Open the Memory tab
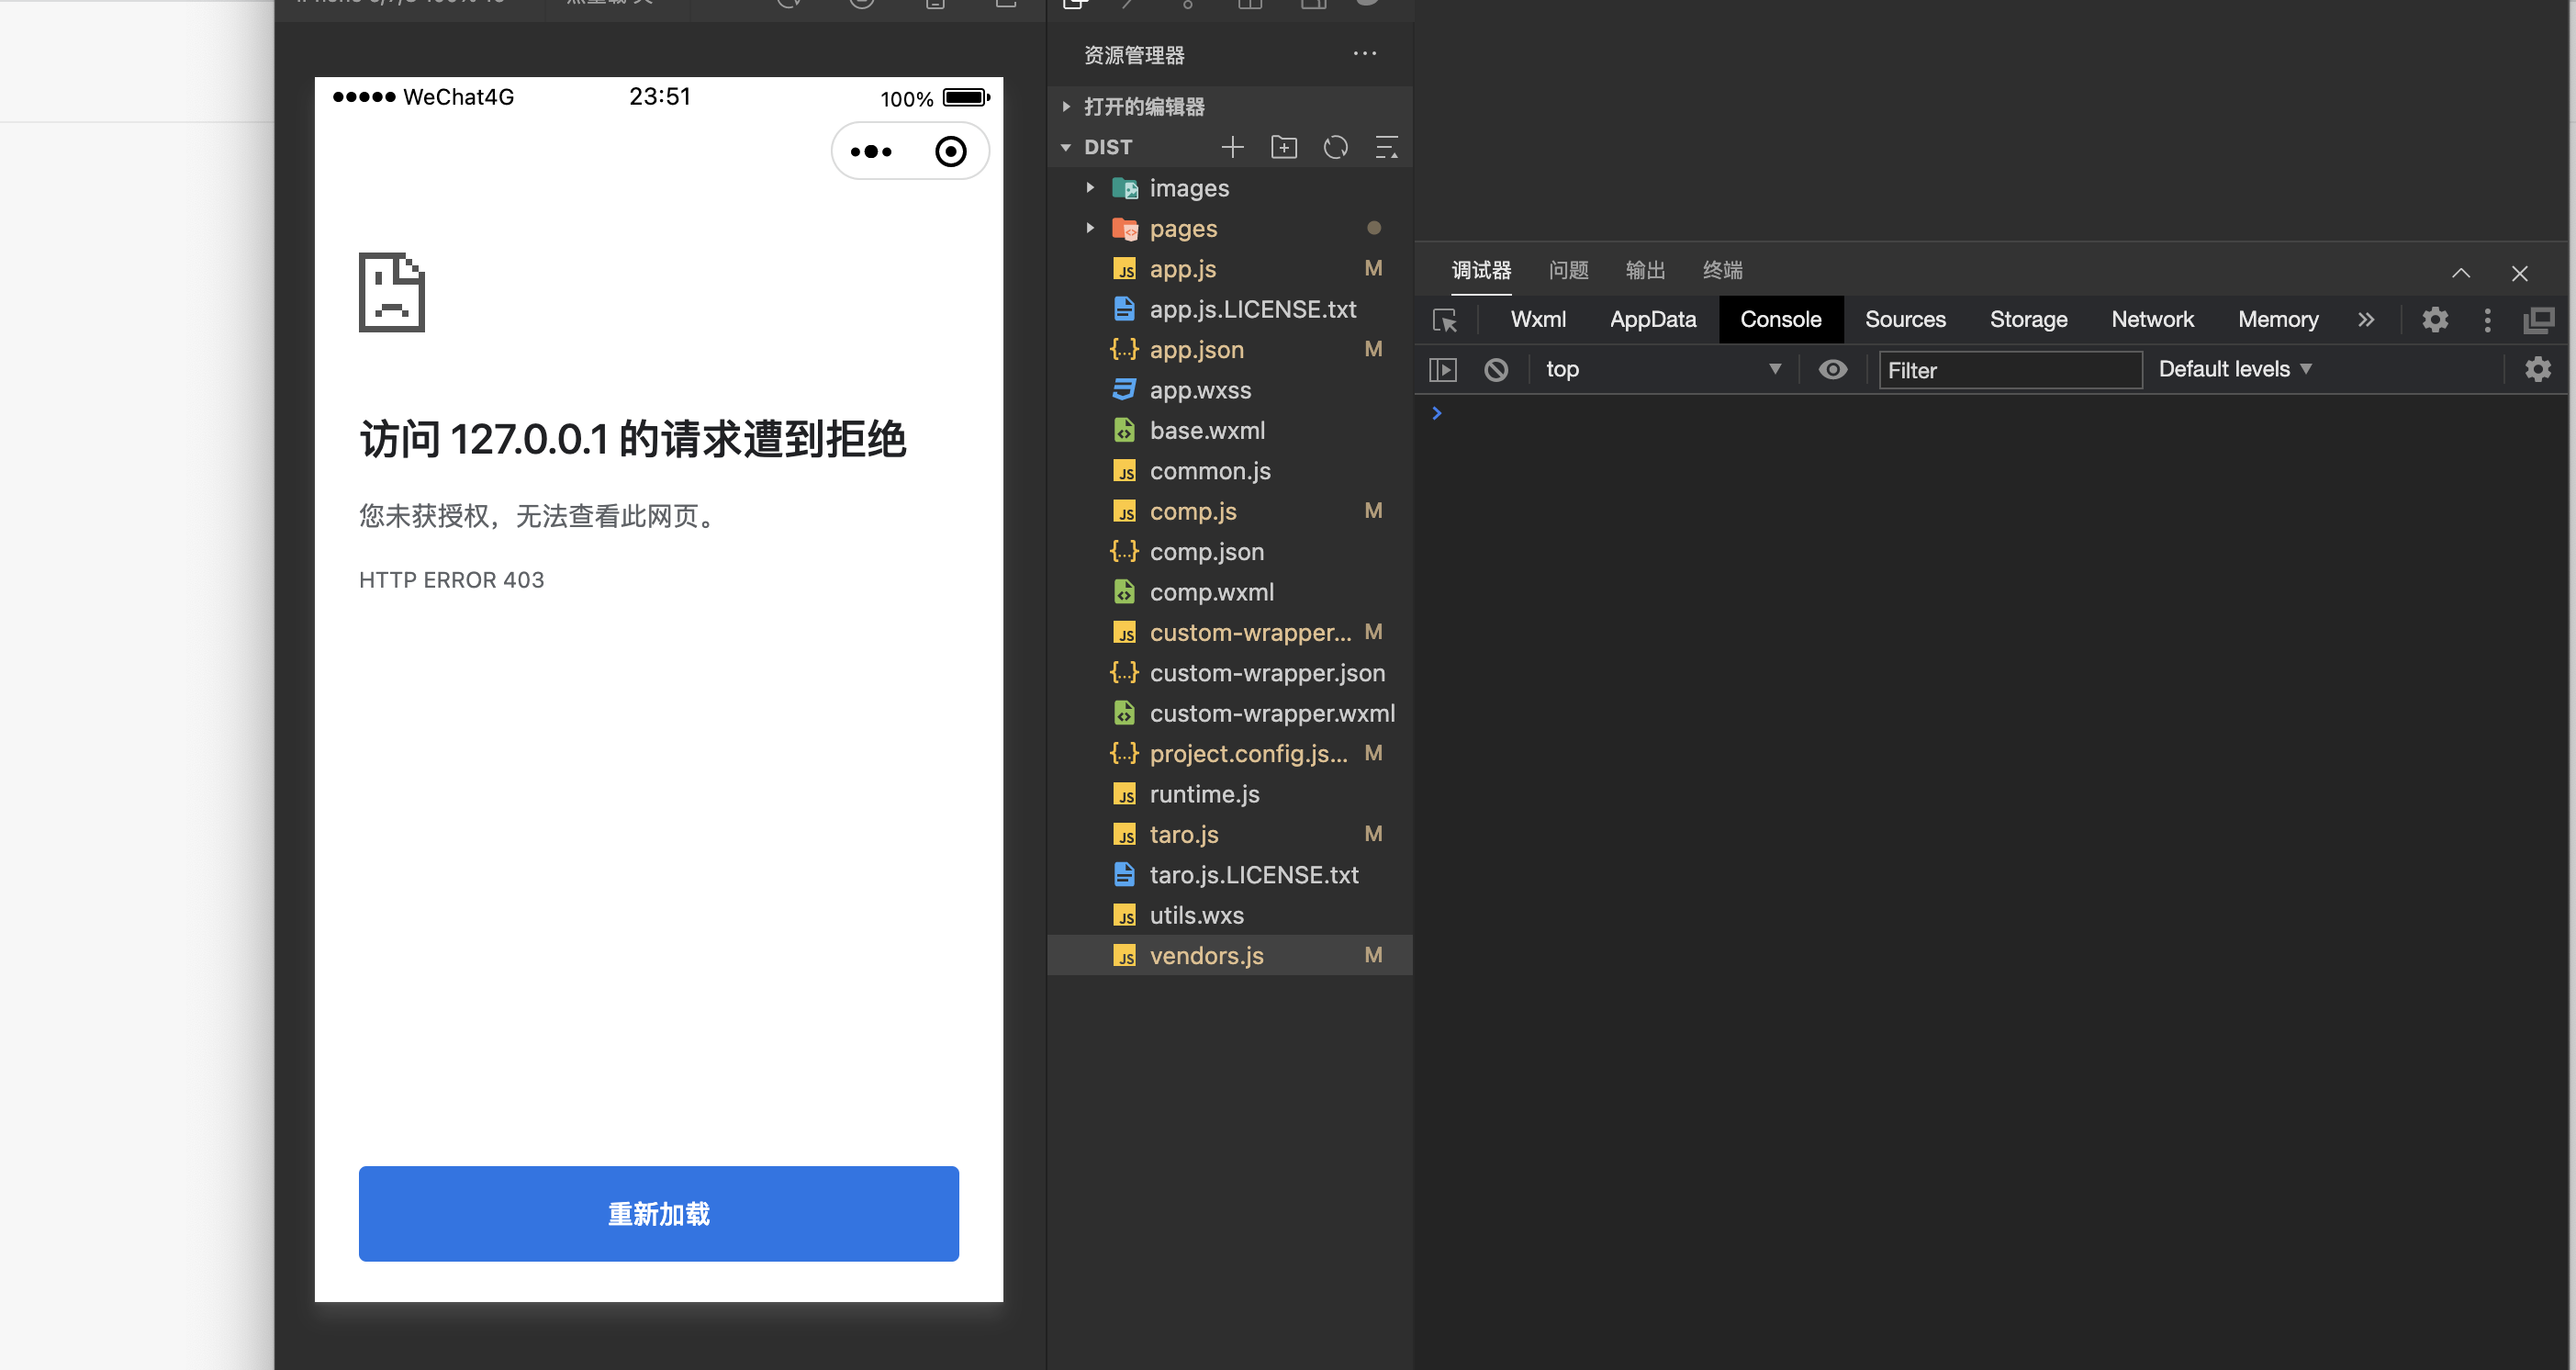Viewport: 2576px width, 1370px height. tap(2277, 320)
